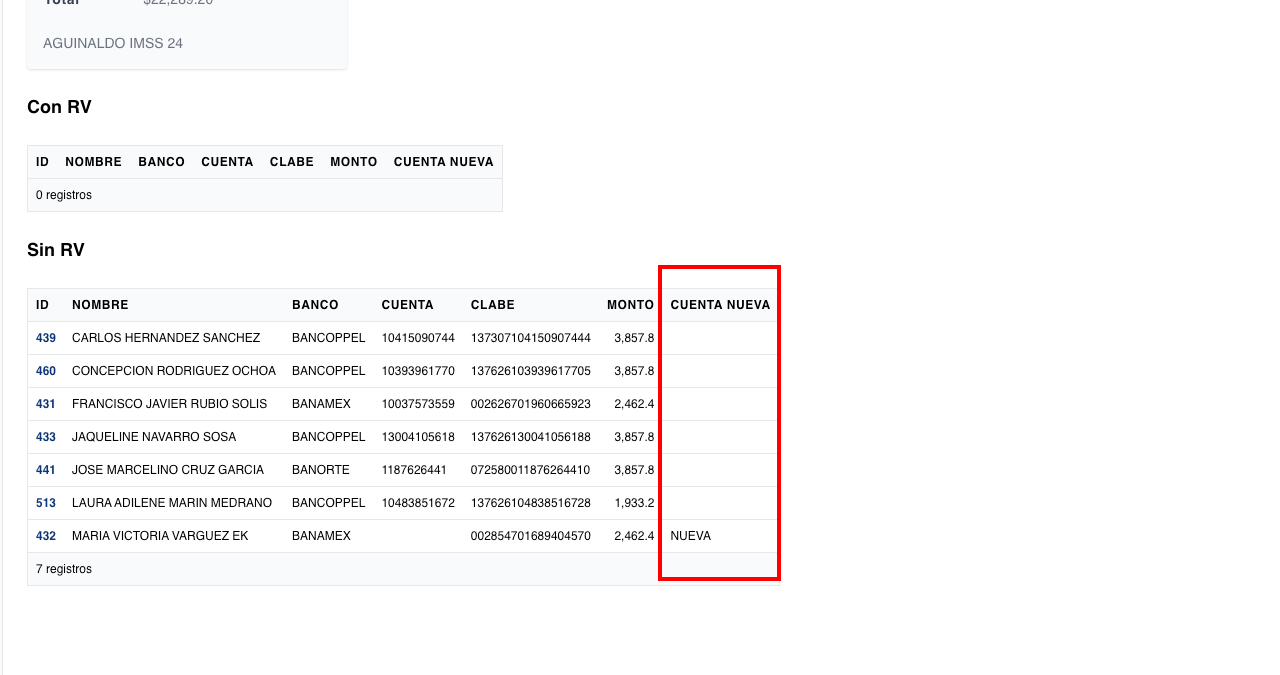Click MONTO header in Sin RV table
This screenshot has width=1280, height=675.
630,305
